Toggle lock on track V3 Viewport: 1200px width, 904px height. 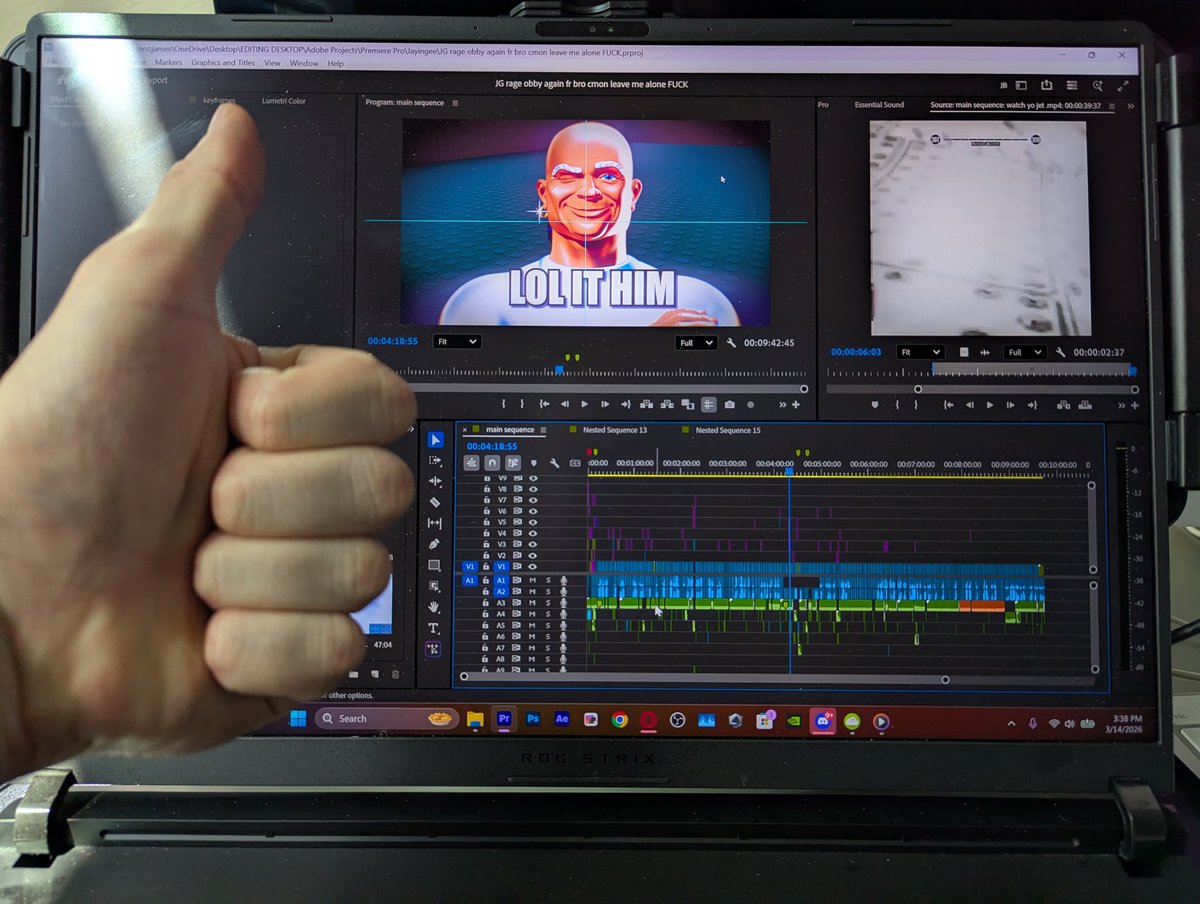[488, 544]
